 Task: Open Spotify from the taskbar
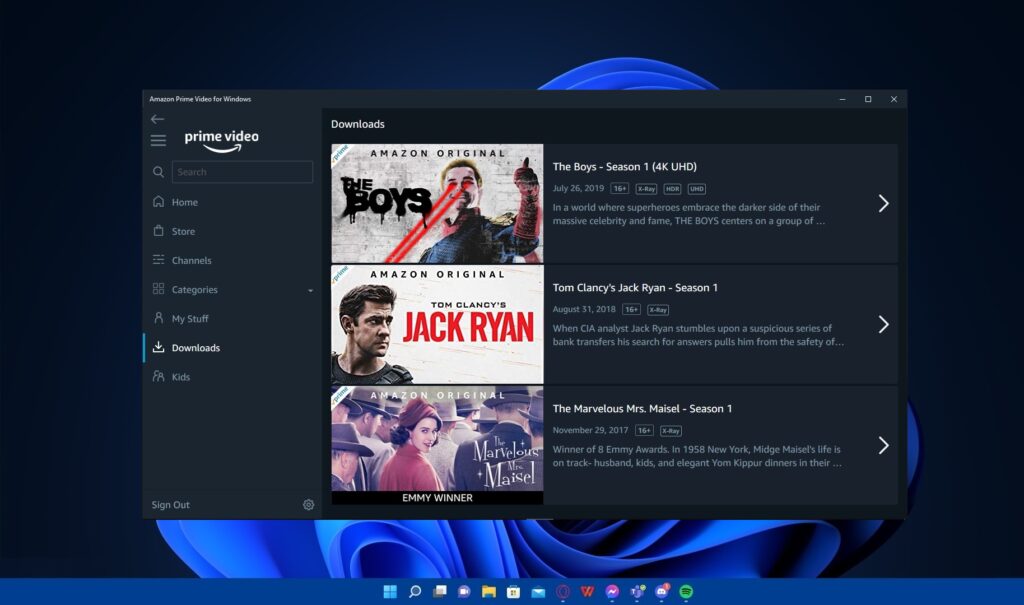pos(686,591)
